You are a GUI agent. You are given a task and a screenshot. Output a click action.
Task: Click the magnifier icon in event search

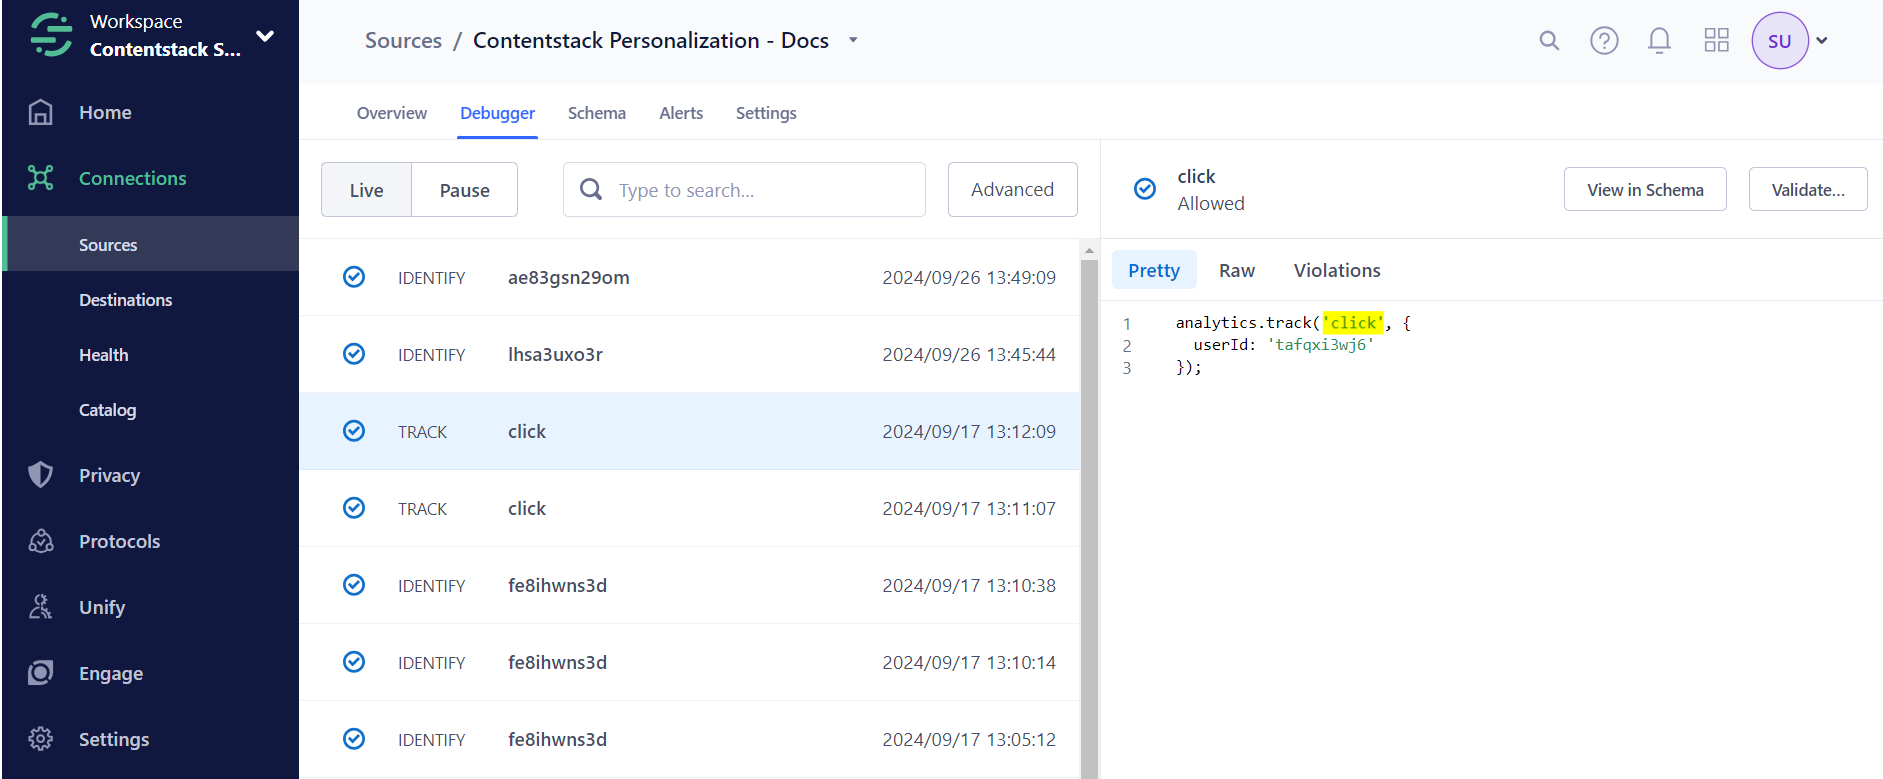coord(591,189)
